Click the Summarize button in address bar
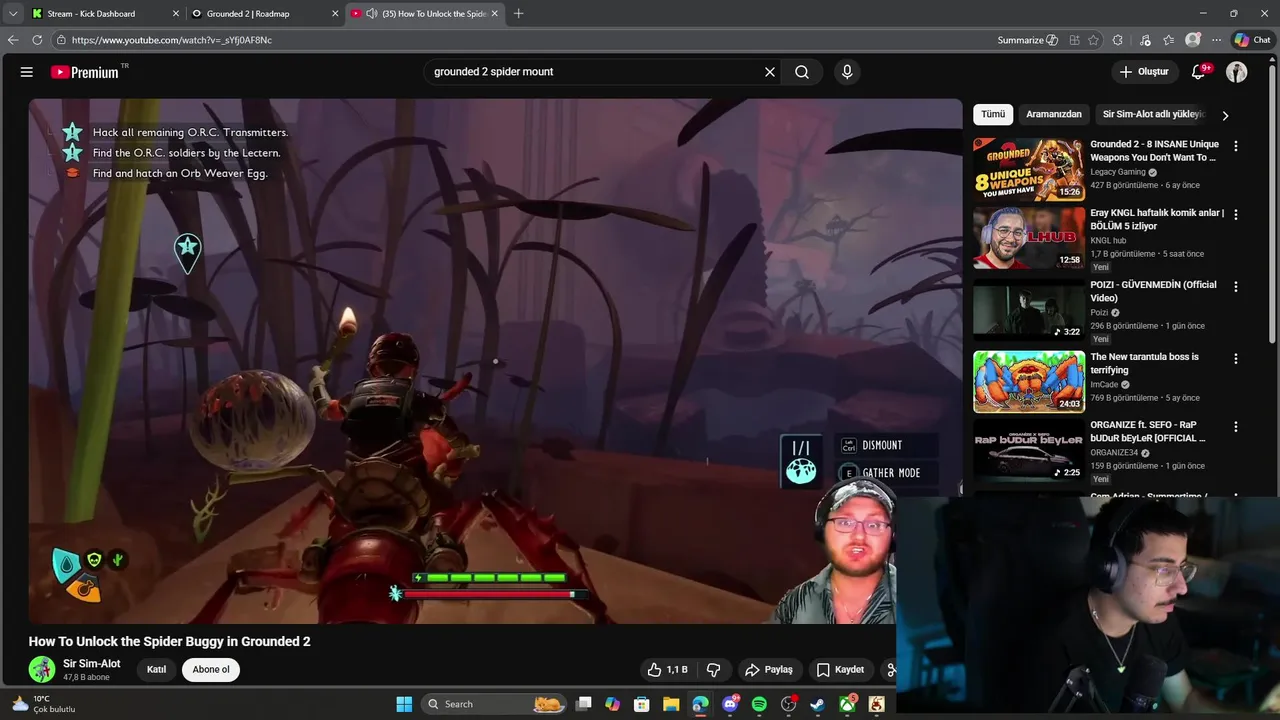Image resolution: width=1280 pixels, height=720 pixels. [1027, 40]
